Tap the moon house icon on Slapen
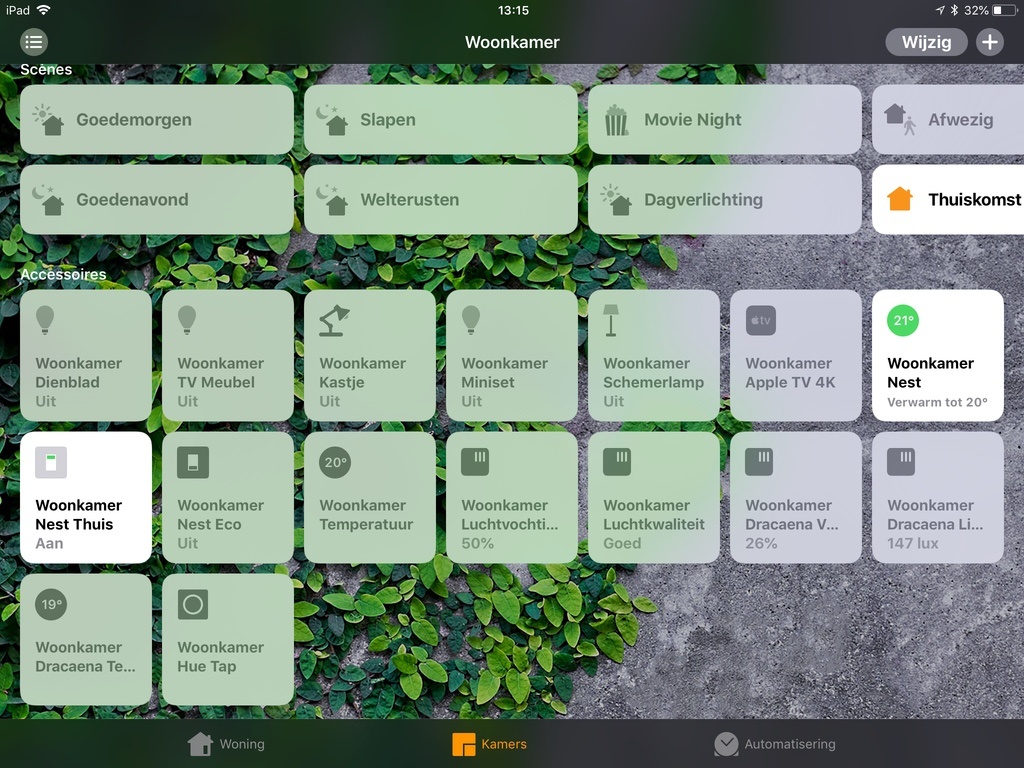Image resolution: width=1024 pixels, height=768 pixels. 332,120
